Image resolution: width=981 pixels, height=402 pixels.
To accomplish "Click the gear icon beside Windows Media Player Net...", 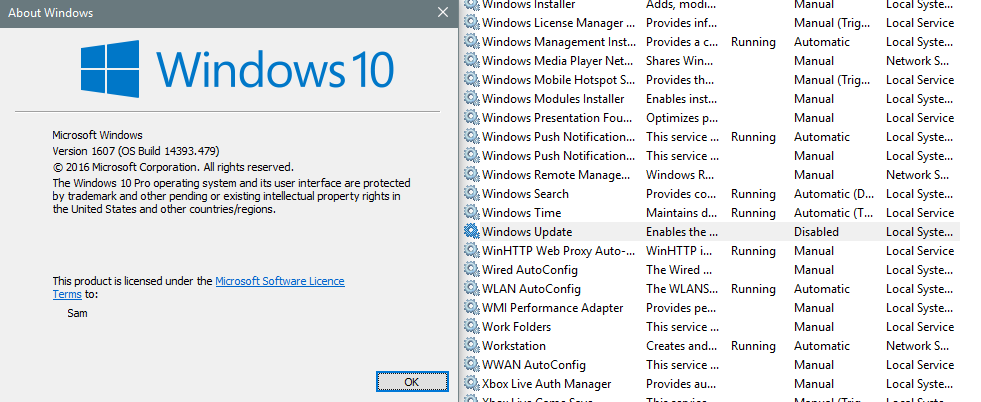I will click(x=471, y=61).
